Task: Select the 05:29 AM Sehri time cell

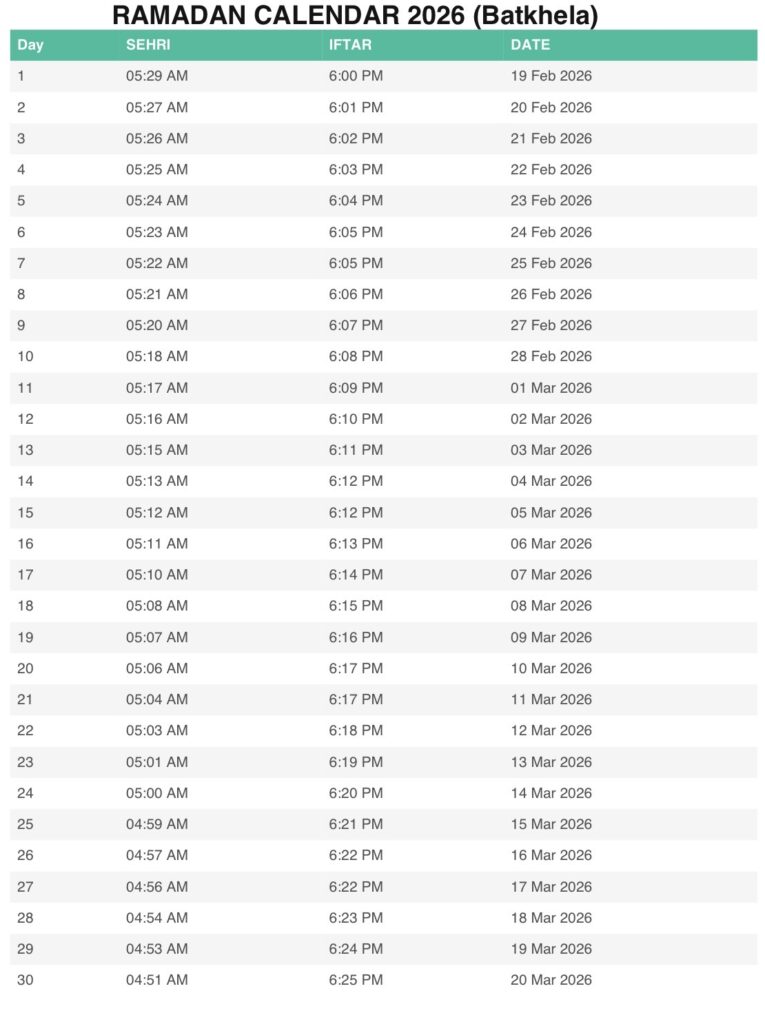Action: click(157, 76)
